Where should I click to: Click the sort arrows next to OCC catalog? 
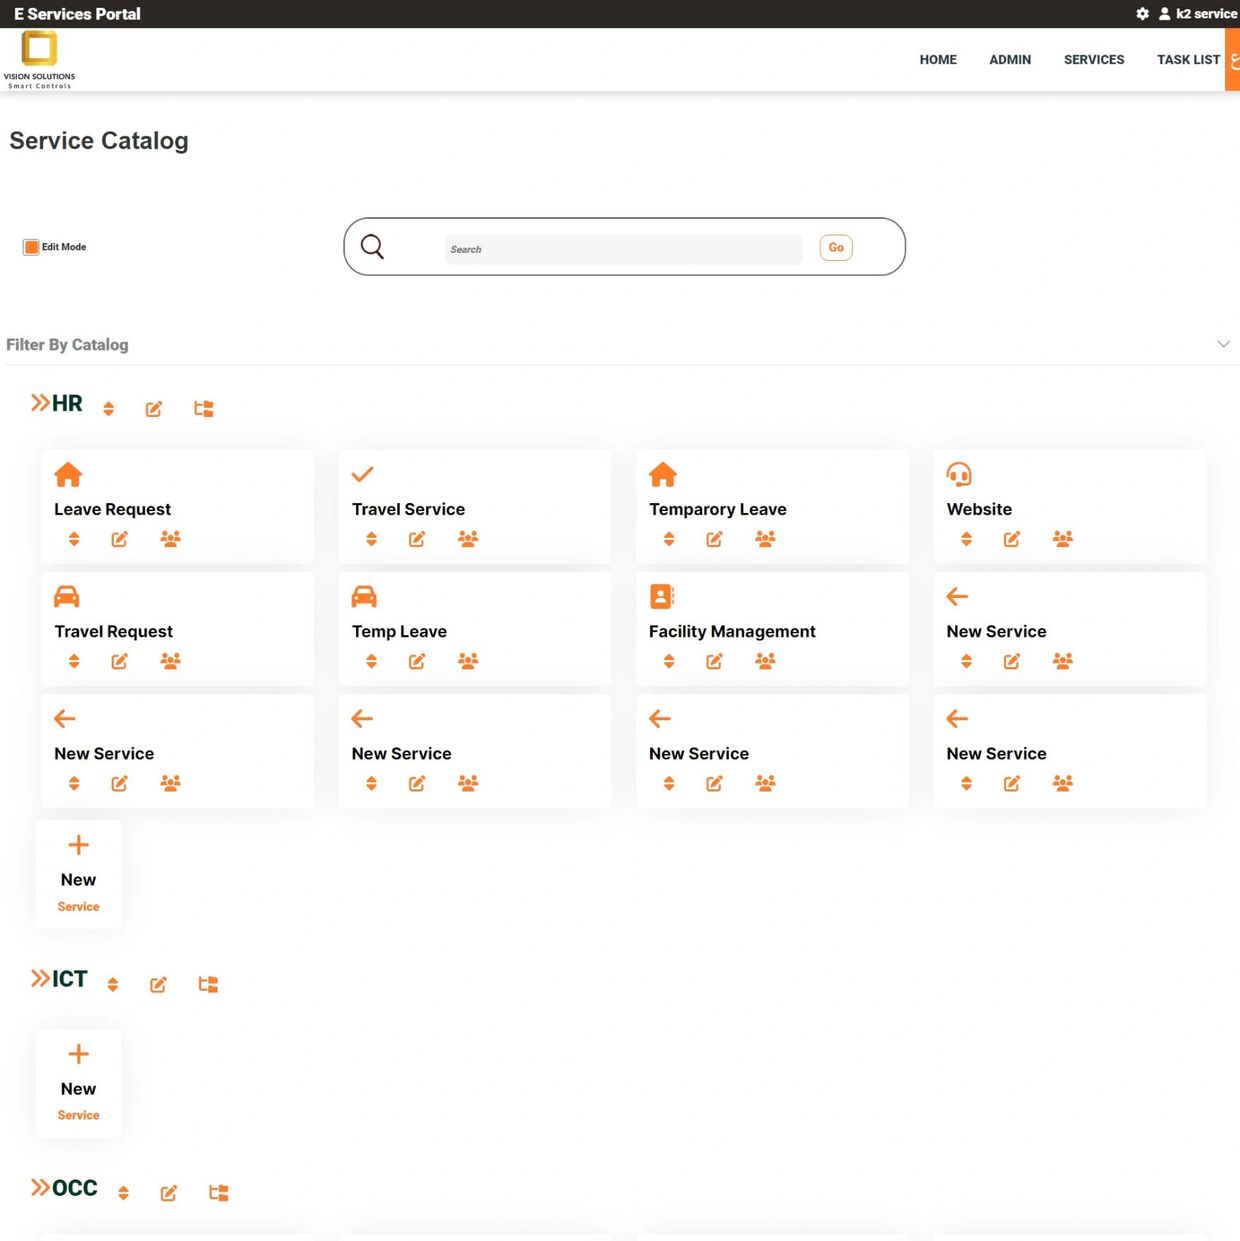(123, 1193)
